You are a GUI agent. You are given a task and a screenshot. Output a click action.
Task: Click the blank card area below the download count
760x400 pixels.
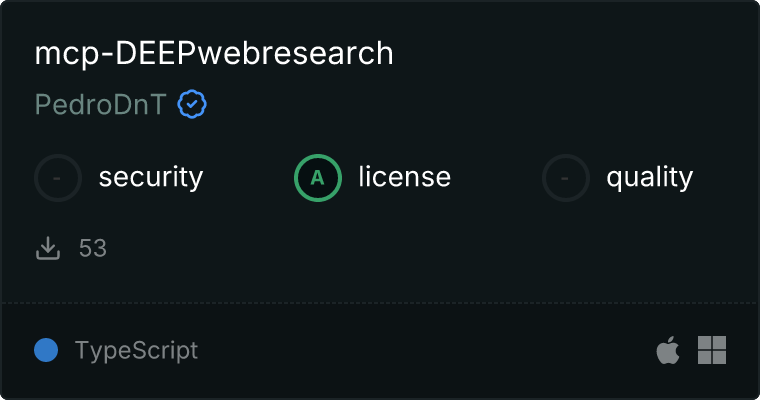pyautogui.click(x=380, y=281)
